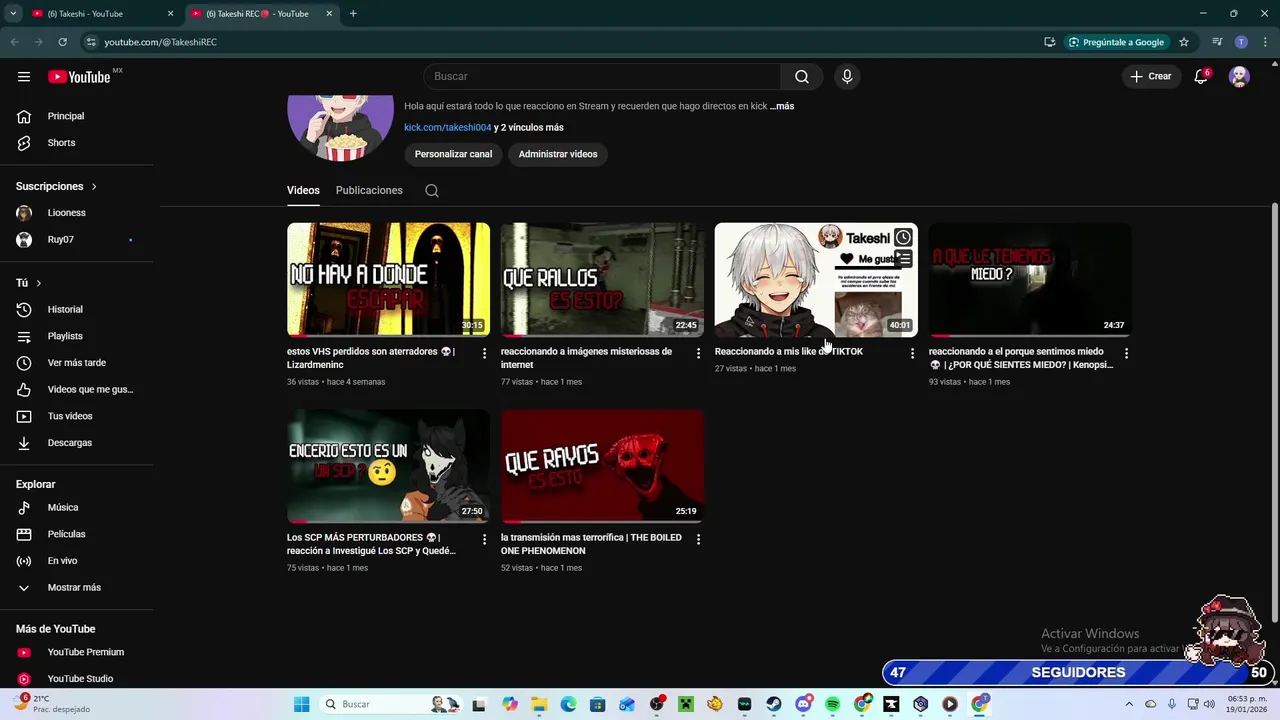Open the account avatar menu
This screenshot has width=1280, height=720.
1239,76
